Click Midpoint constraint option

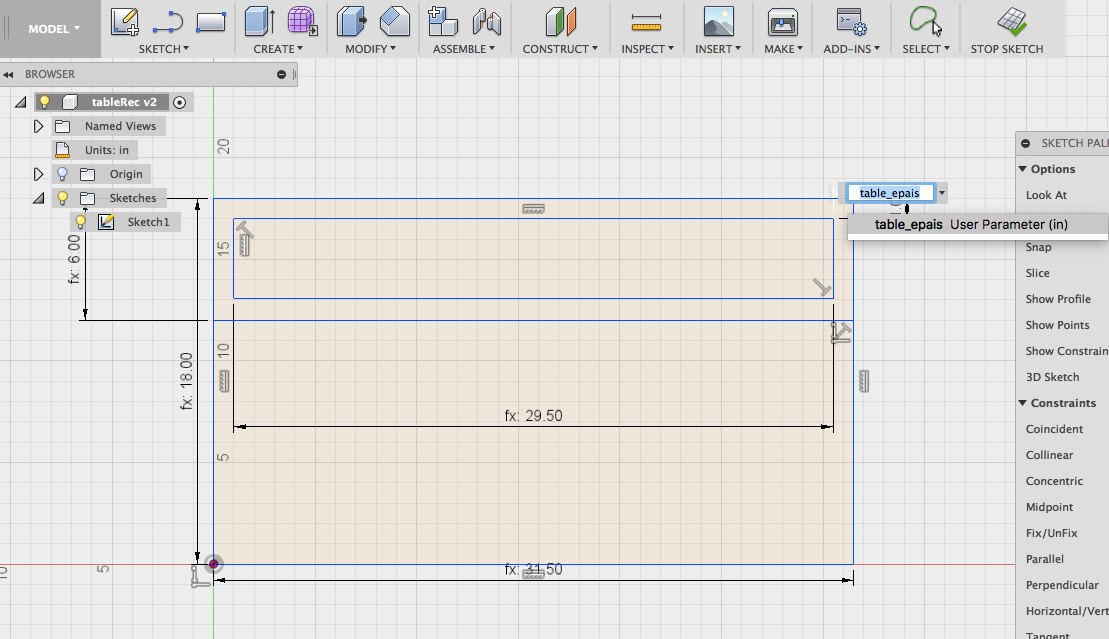1049,507
